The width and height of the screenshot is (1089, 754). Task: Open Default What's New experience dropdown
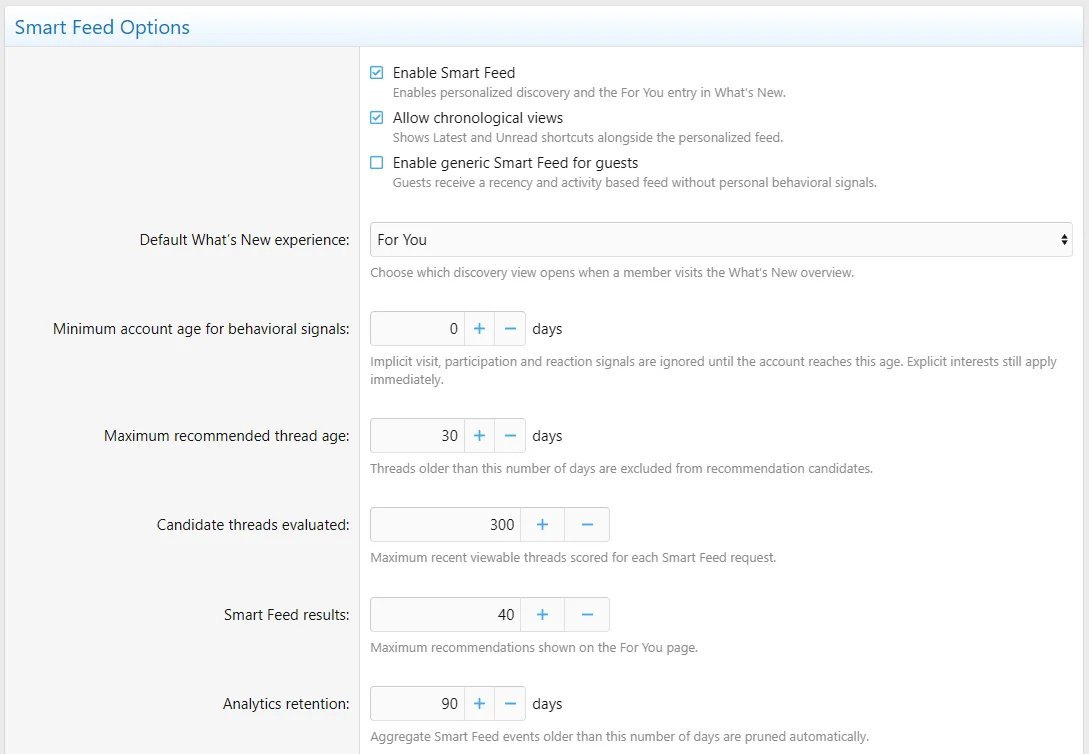click(x=721, y=240)
